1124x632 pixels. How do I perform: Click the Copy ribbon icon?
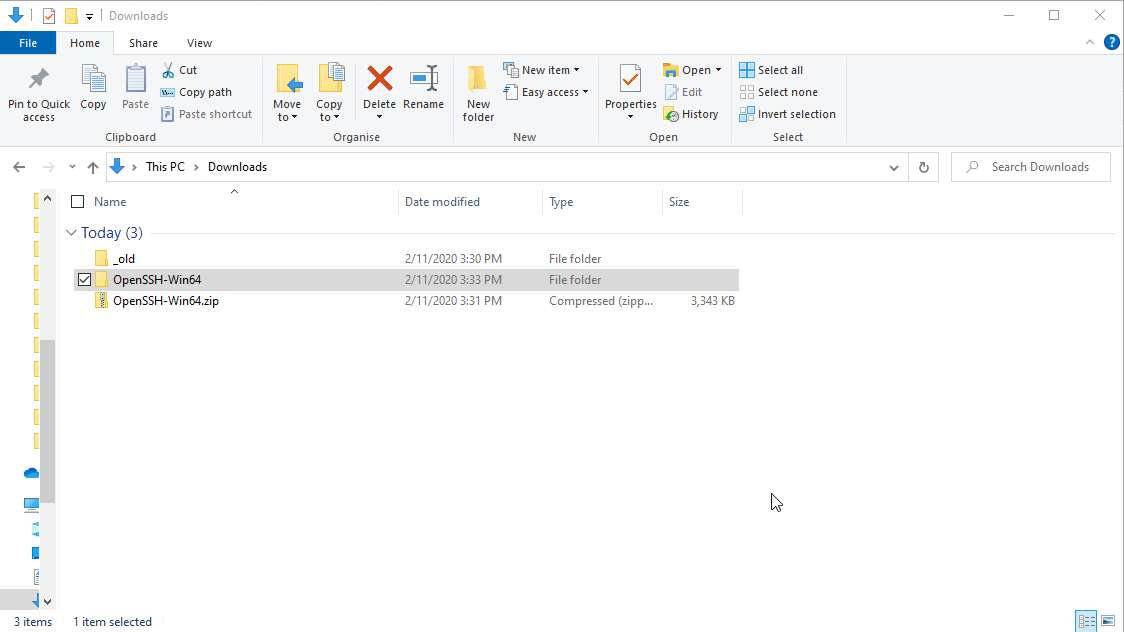(x=93, y=87)
